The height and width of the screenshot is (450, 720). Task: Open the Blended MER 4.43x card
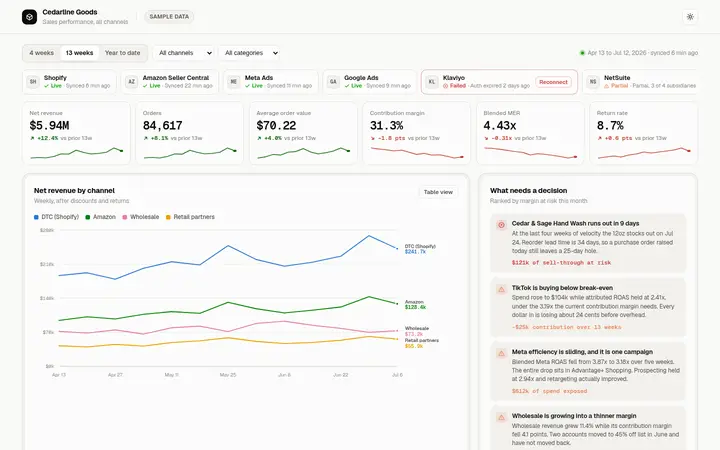530,133
